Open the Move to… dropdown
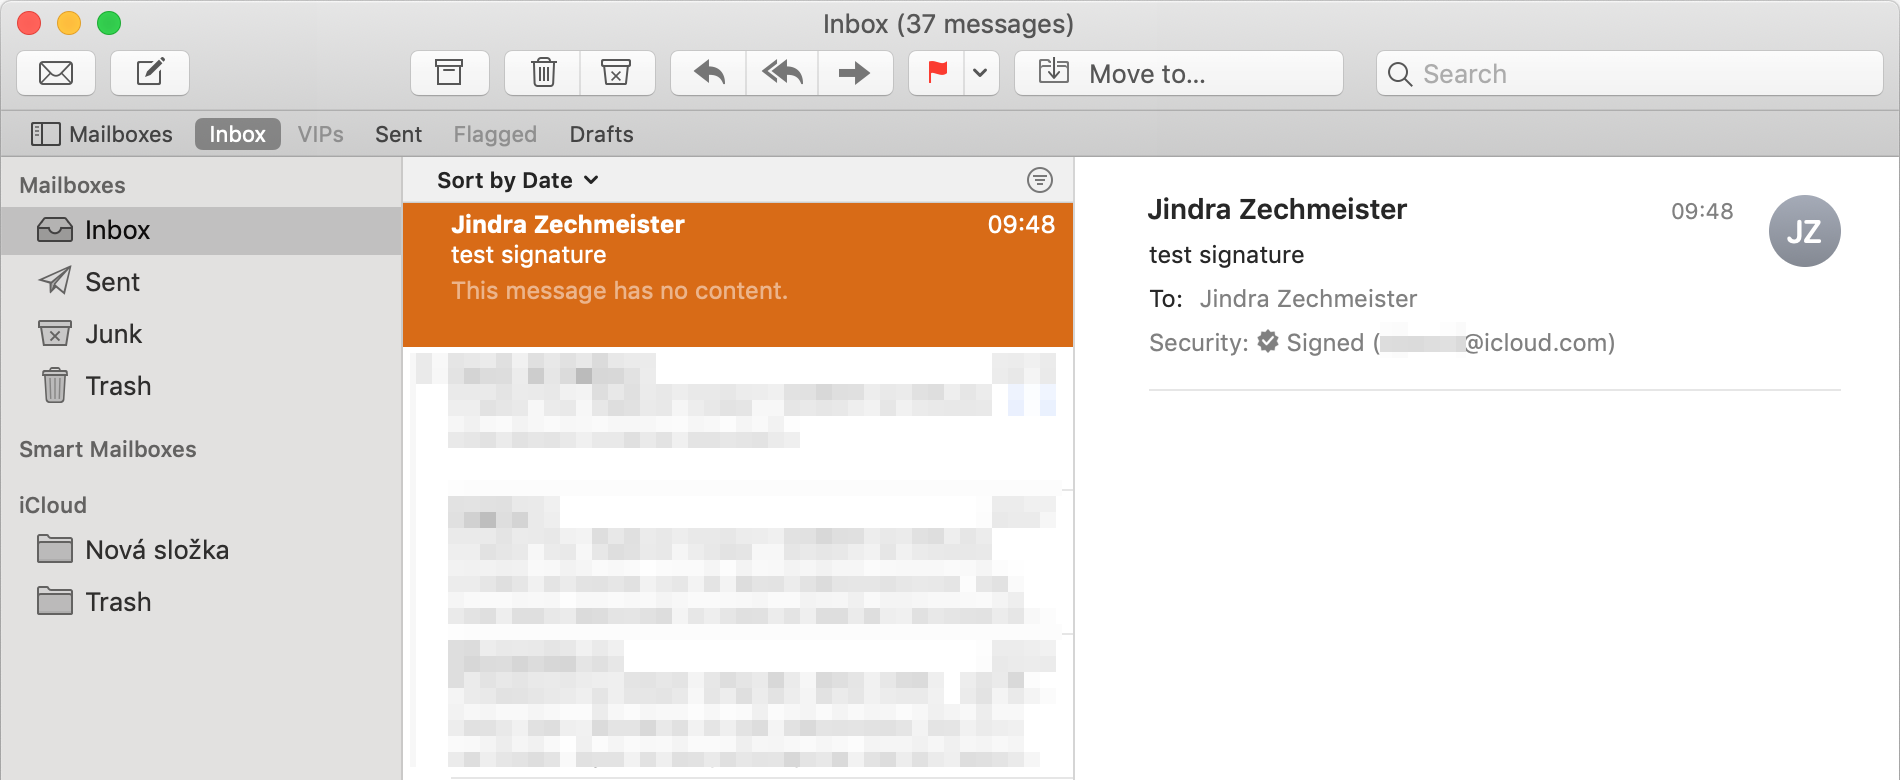The image size is (1900, 780). coord(1179,73)
